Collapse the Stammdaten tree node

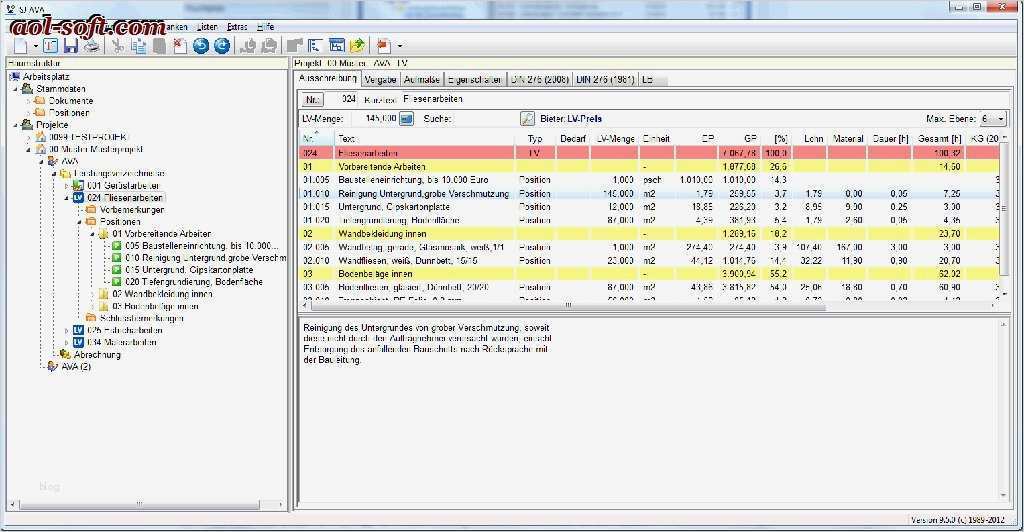pos(16,89)
